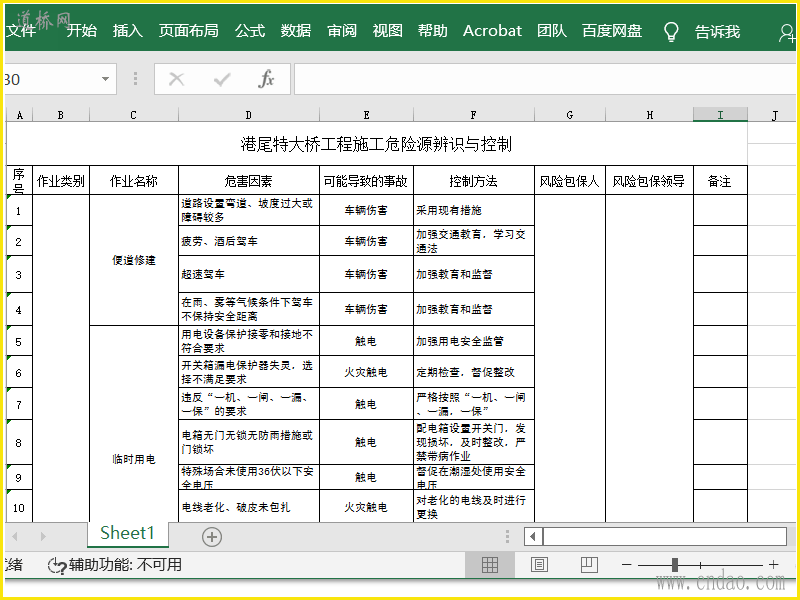Click the share user icon
This screenshot has width=800, height=600.
tap(787, 33)
